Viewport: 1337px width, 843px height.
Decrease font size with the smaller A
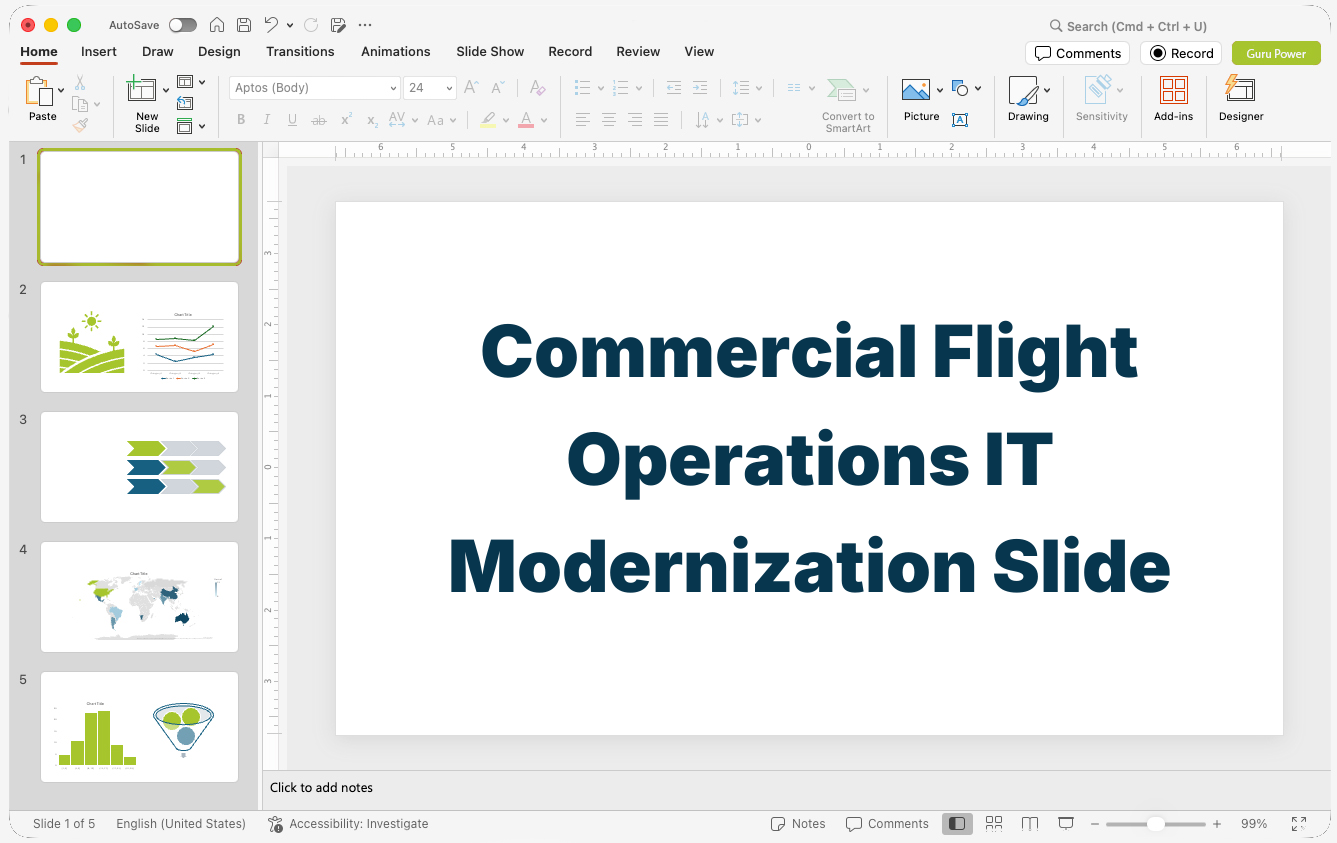498,88
